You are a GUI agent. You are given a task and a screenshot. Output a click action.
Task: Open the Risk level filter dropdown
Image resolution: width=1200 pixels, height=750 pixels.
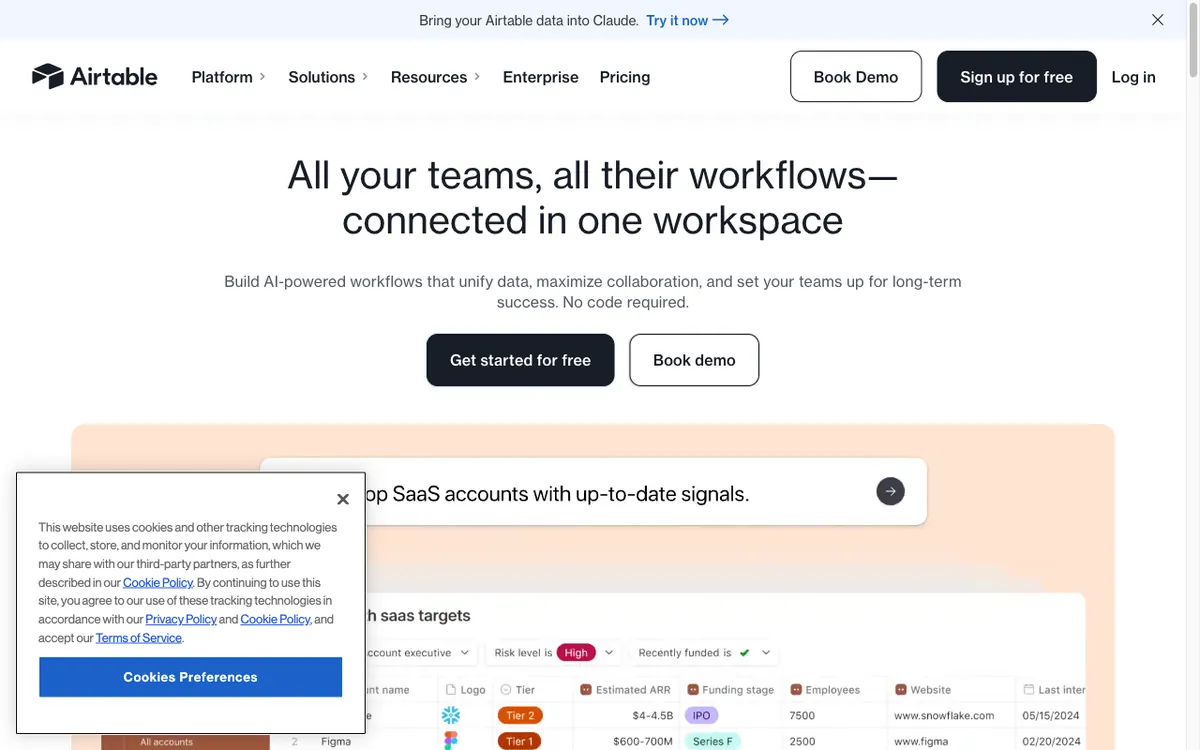554,653
